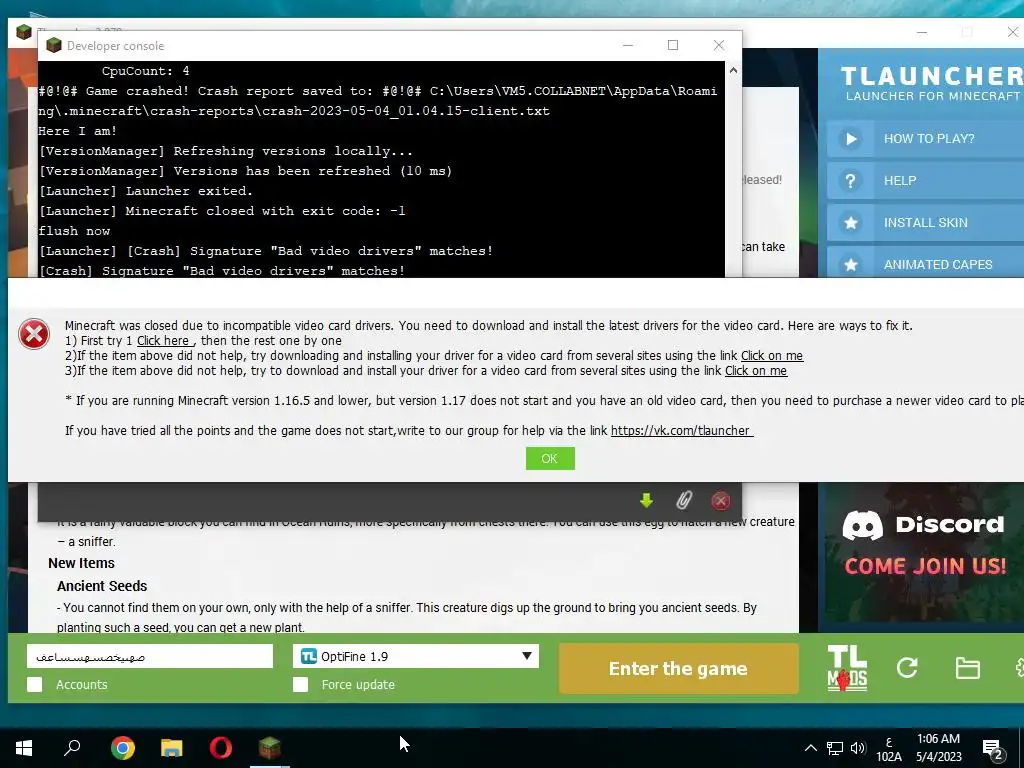Click the username input field

pyautogui.click(x=150, y=656)
